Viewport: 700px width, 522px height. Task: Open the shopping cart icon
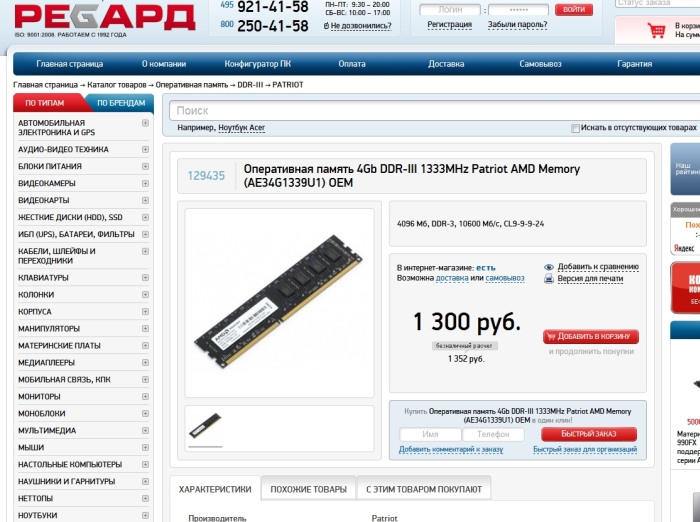tap(656, 30)
